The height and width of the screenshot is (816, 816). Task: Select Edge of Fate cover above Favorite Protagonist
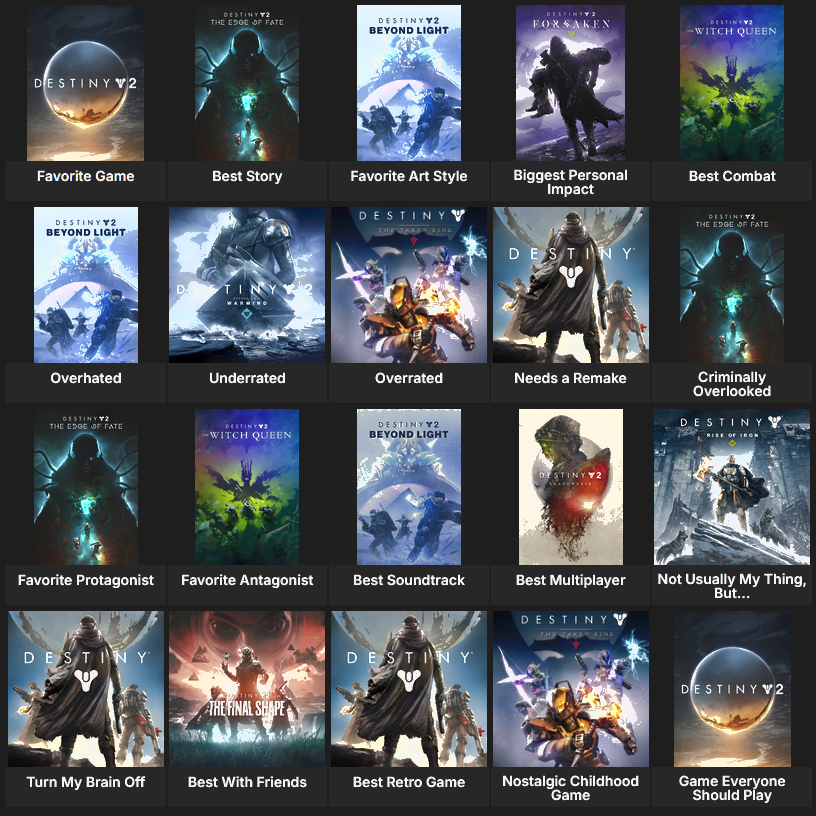click(x=86, y=487)
